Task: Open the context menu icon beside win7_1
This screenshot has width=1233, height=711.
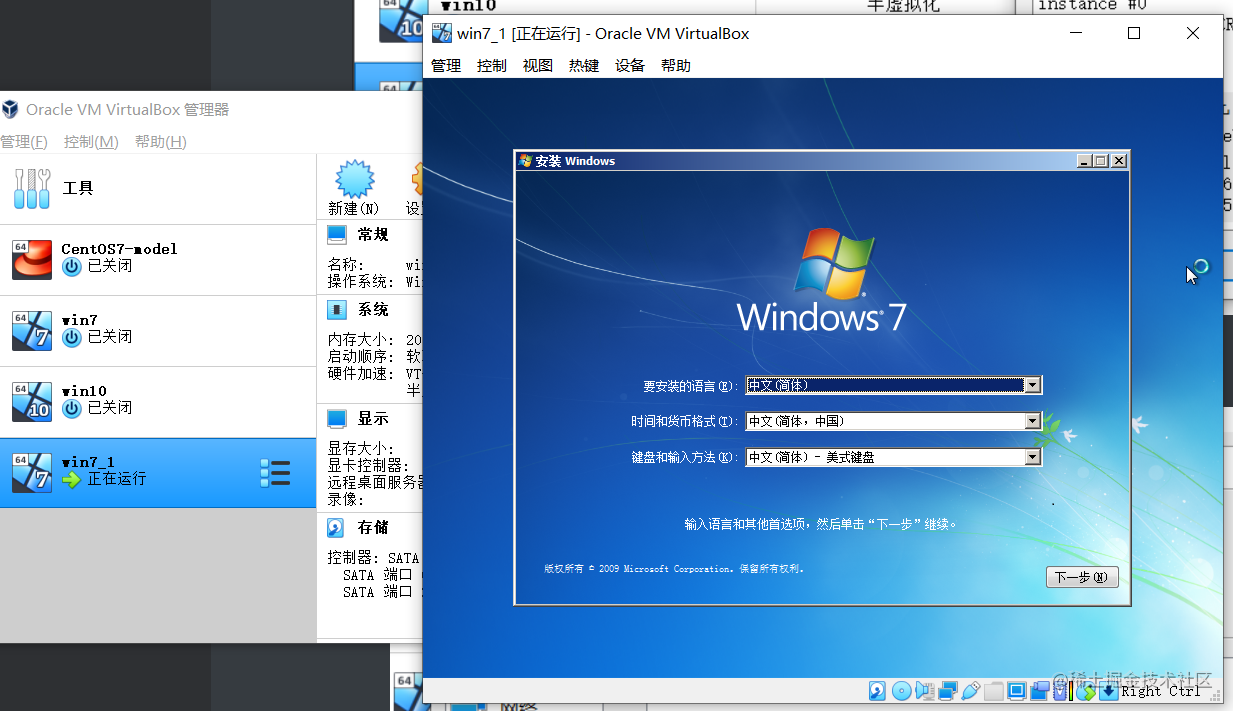Action: 275,472
